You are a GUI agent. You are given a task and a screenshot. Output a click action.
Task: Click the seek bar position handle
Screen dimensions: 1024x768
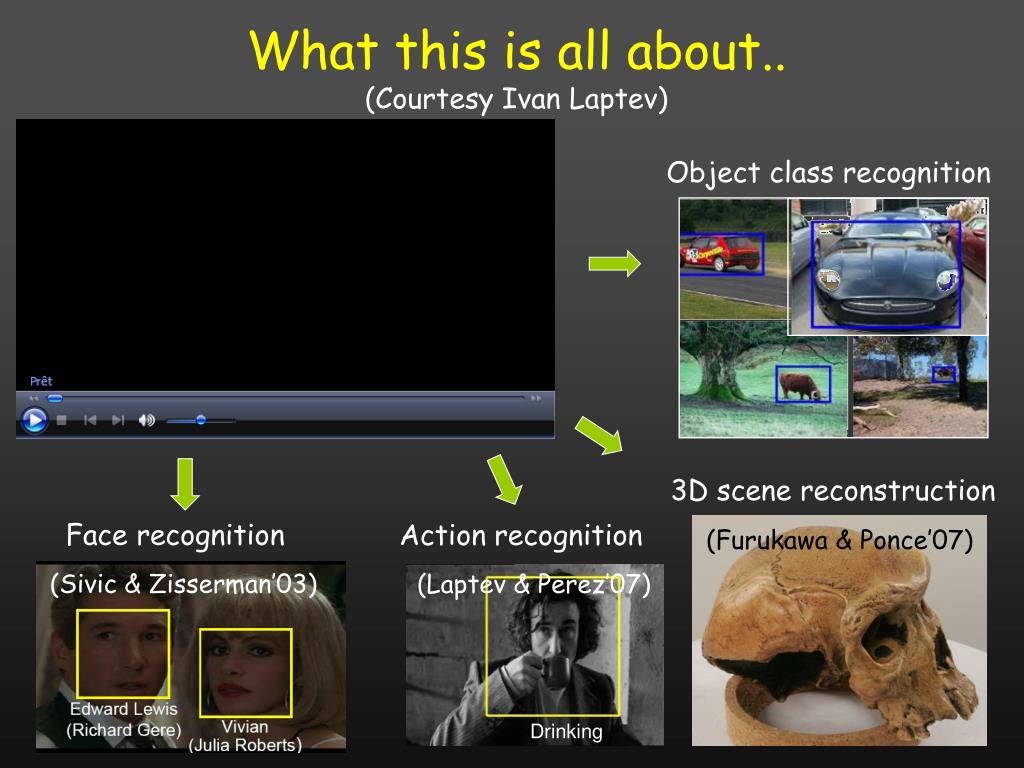(x=55, y=398)
